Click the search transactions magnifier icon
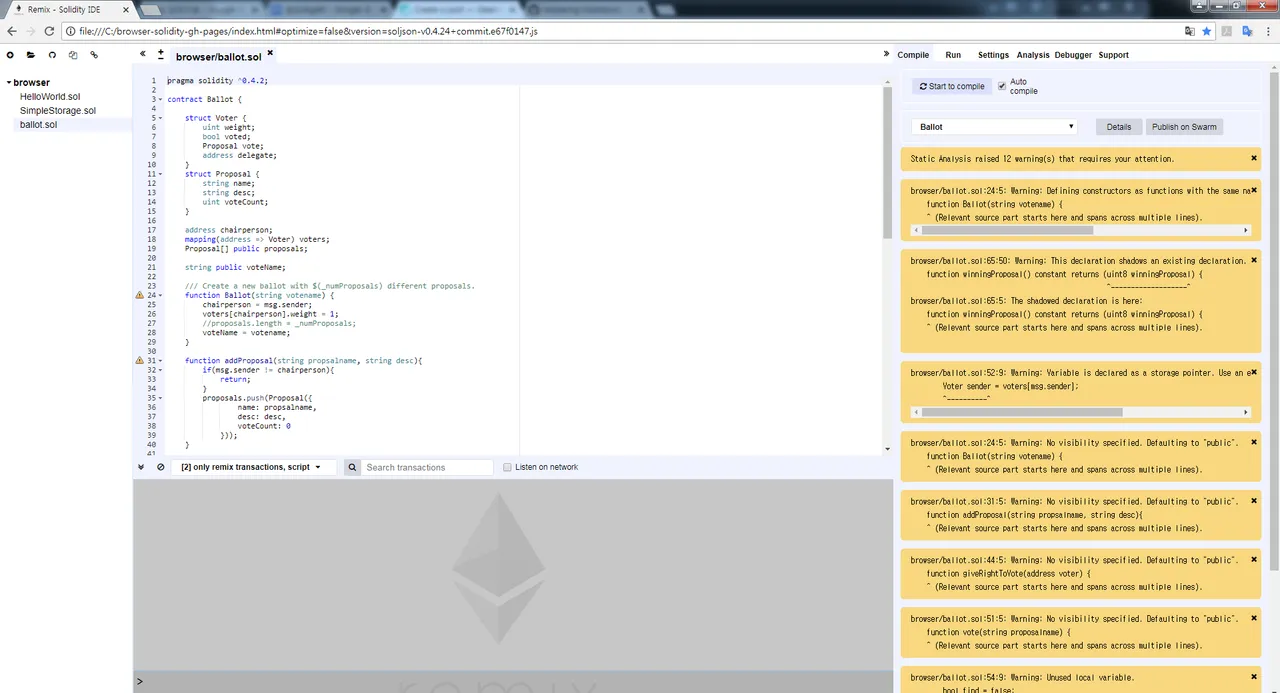The image size is (1280, 693). (352, 467)
